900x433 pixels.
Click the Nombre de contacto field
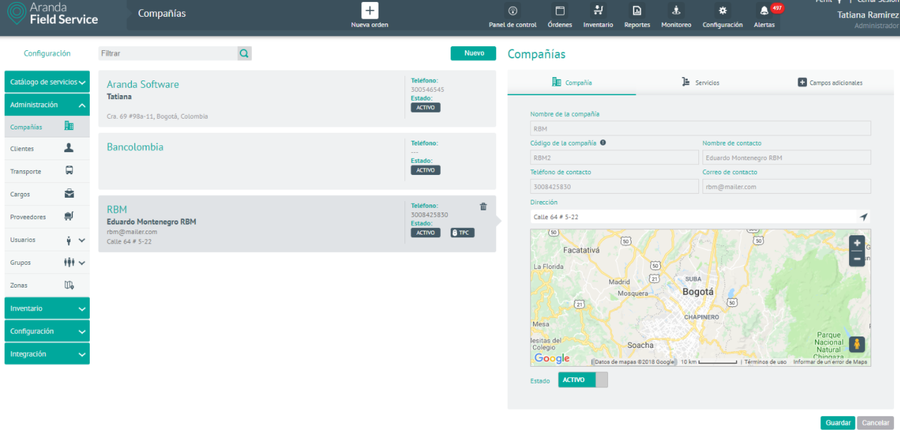pyautogui.click(x=786, y=157)
